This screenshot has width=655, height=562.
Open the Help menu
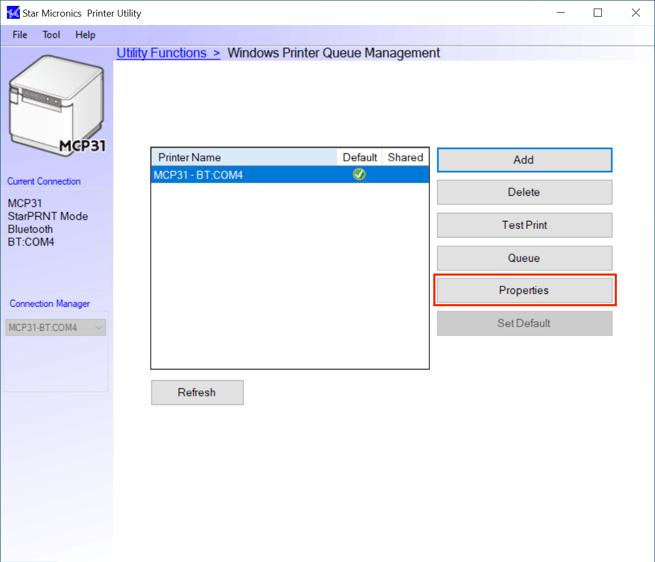tap(86, 35)
